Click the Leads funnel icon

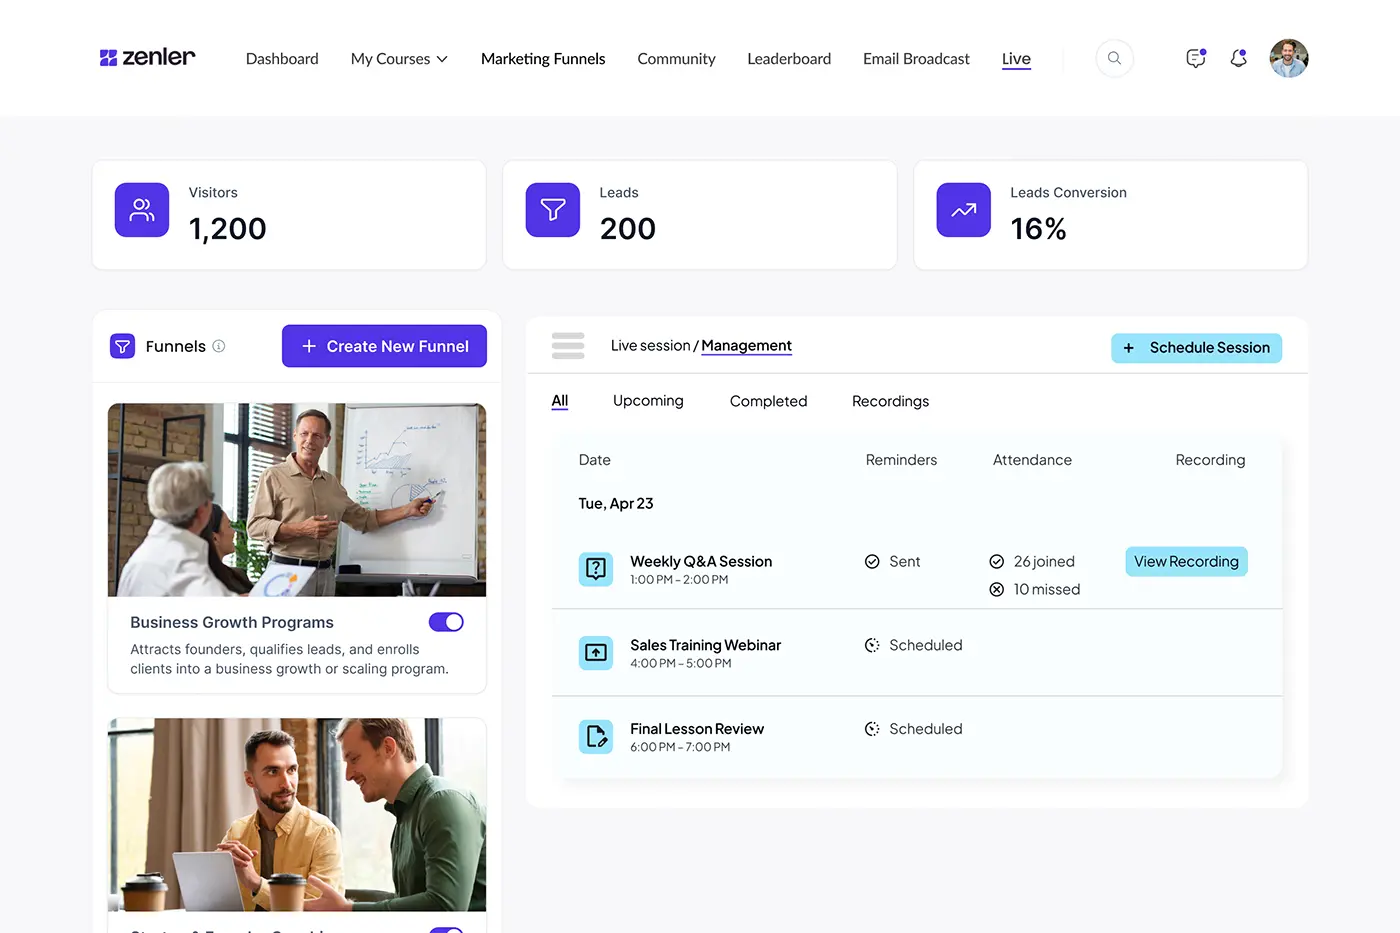(553, 210)
